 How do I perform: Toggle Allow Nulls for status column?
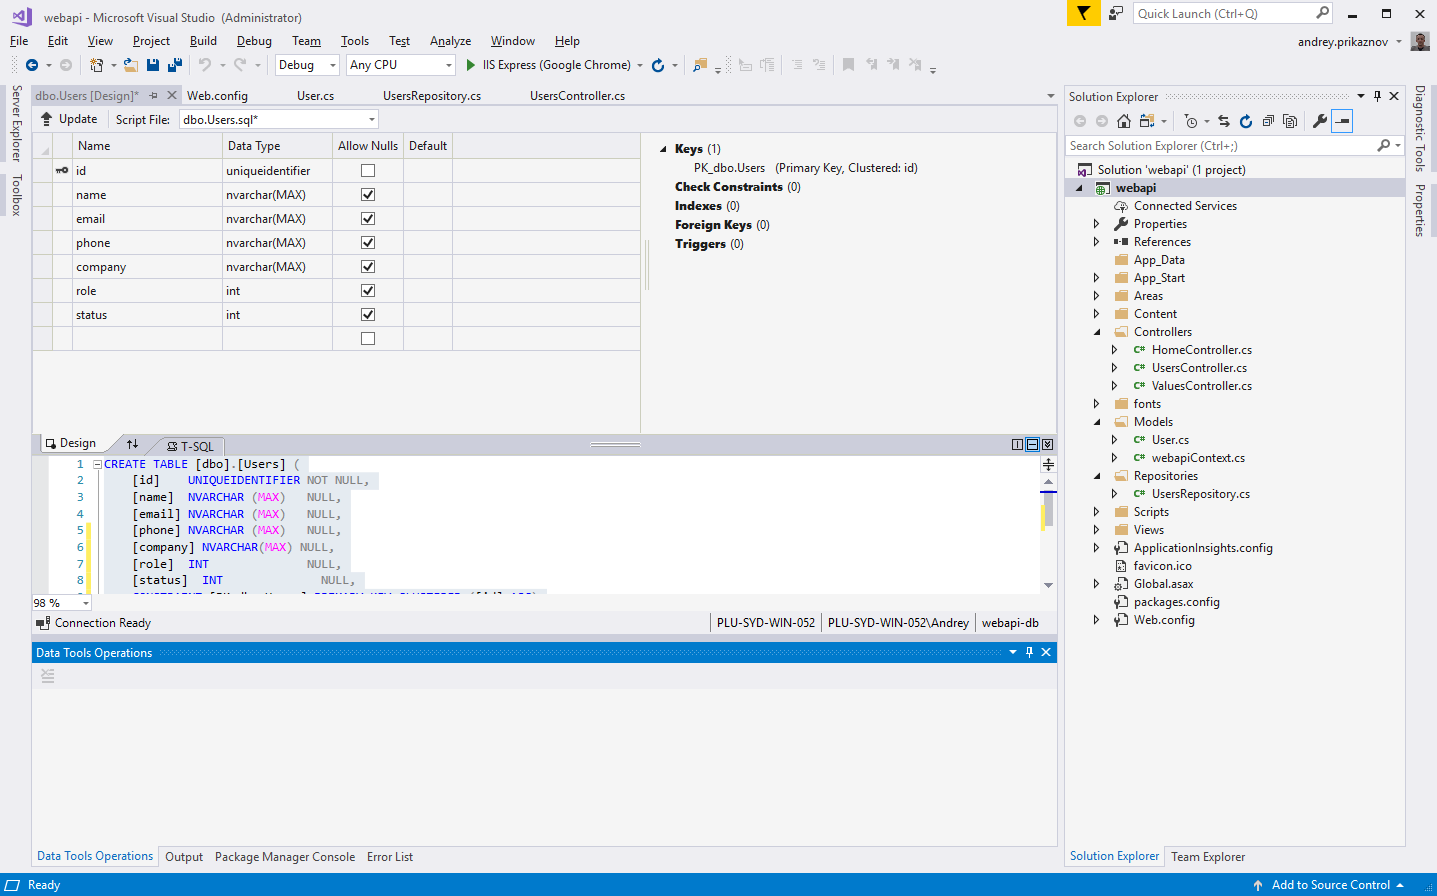[x=368, y=315]
